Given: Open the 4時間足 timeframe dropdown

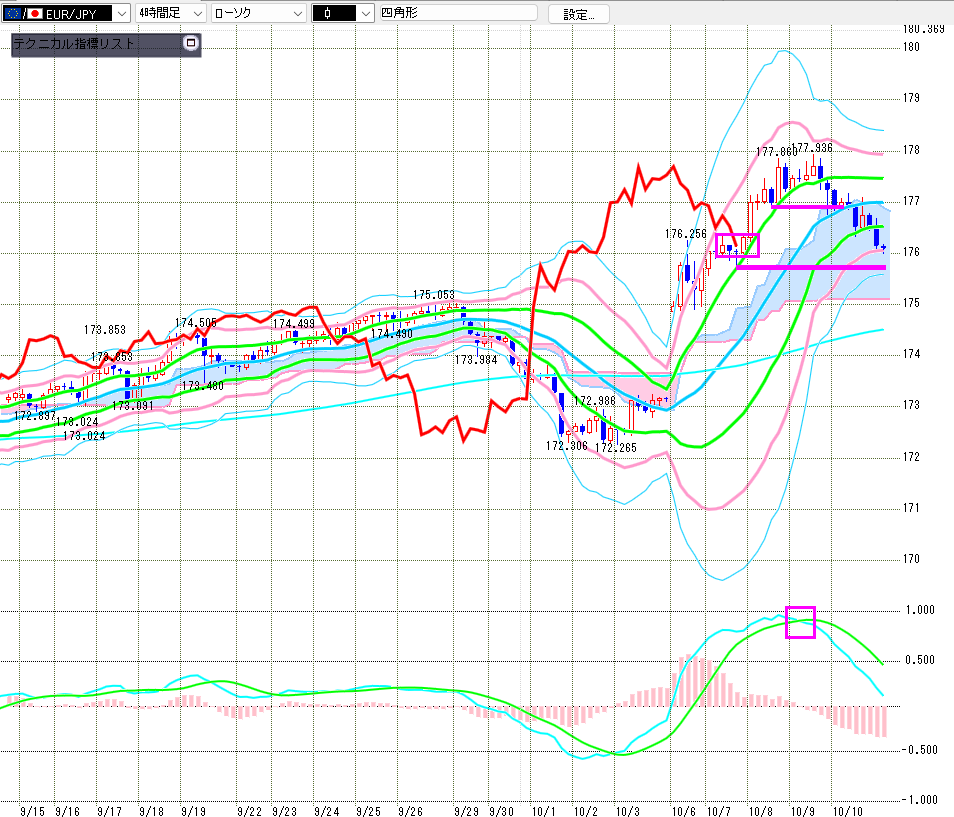Looking at the screenshot, I should 196,13.
